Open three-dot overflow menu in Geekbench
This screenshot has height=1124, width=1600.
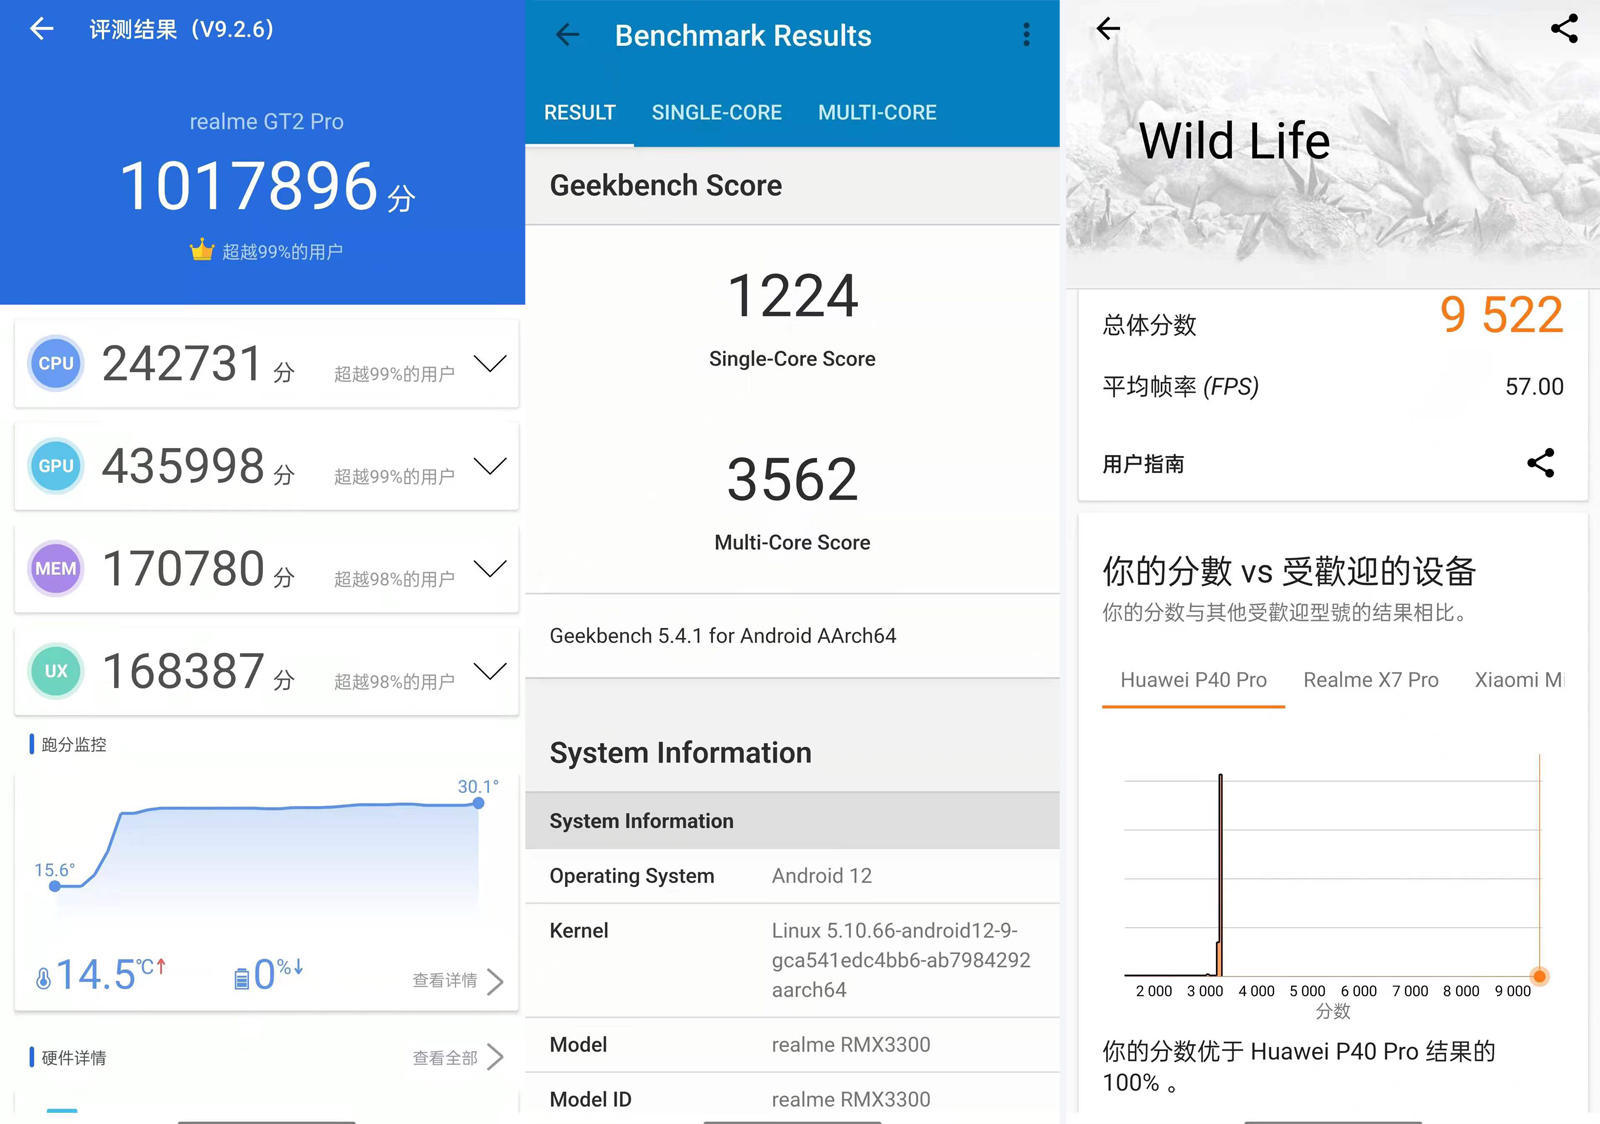pos(1026,35)
